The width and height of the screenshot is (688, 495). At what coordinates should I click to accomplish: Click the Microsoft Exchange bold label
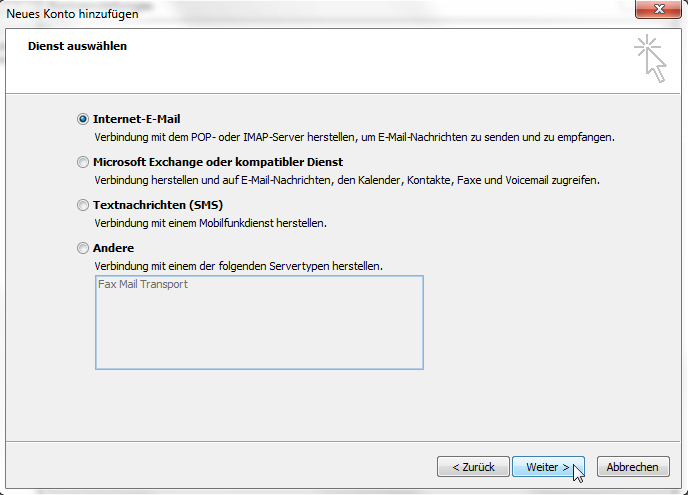[x=218, y=162]
